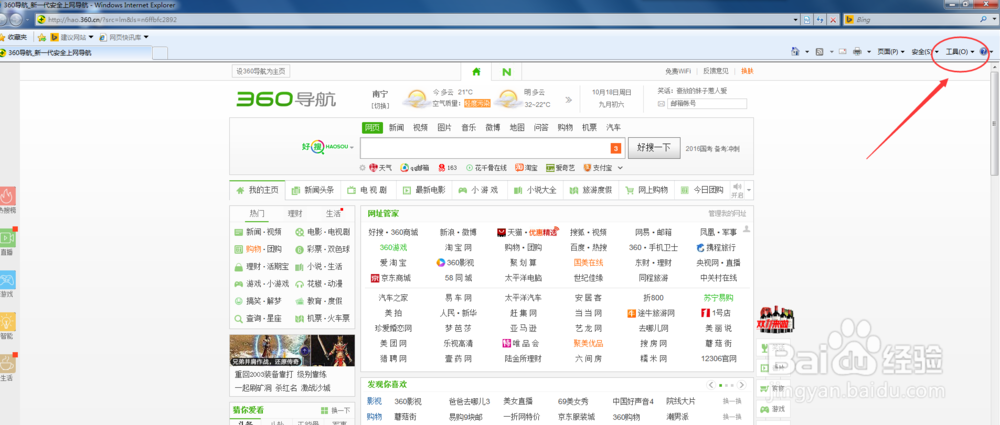This screenshot has width=1000, height=425.
Task: Click the settings gear beside 天气 shortcut
Action: click(x=363, y=168)
